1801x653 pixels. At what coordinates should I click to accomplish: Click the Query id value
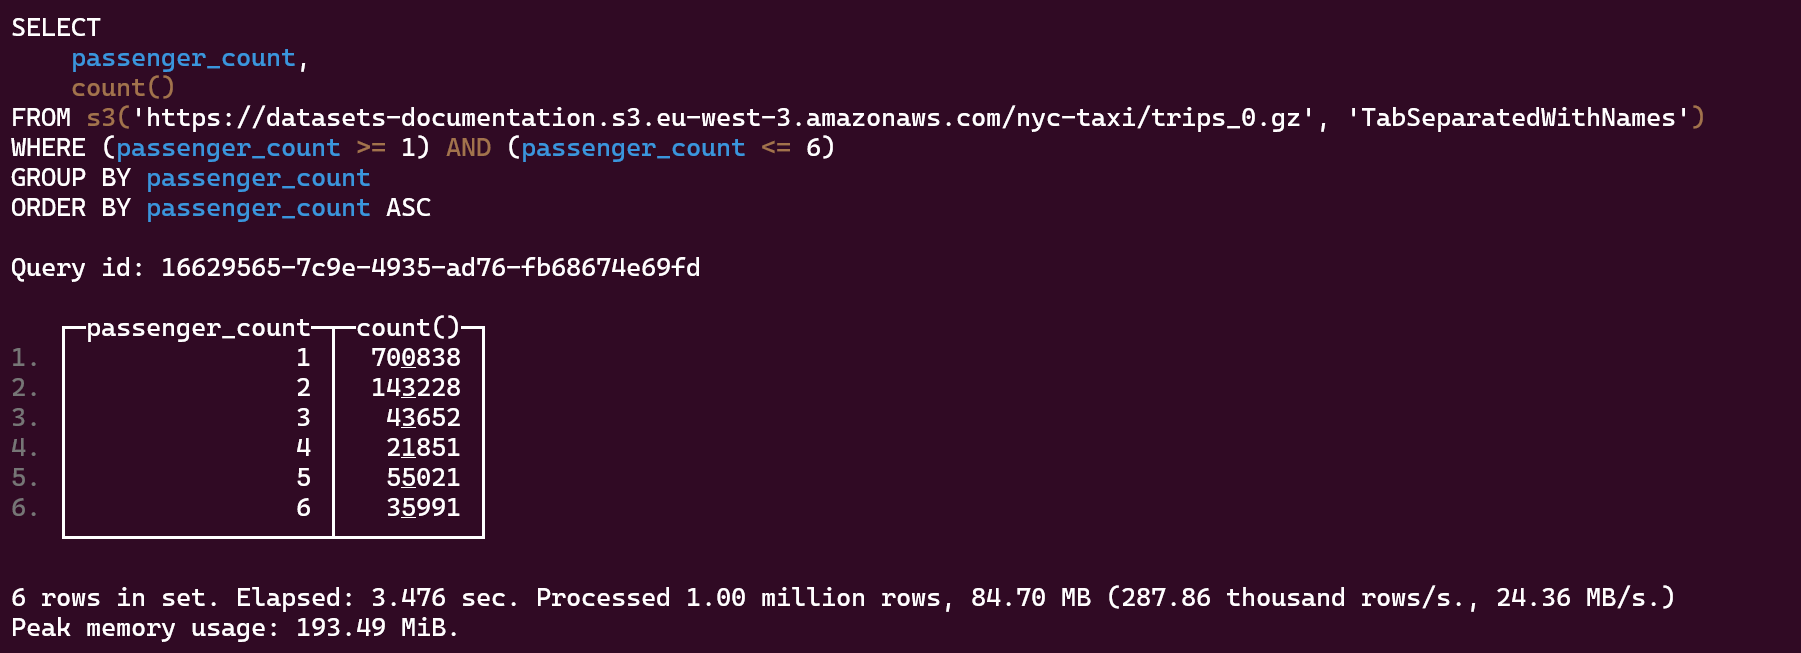pyautogui.click(x=430, y=268)
